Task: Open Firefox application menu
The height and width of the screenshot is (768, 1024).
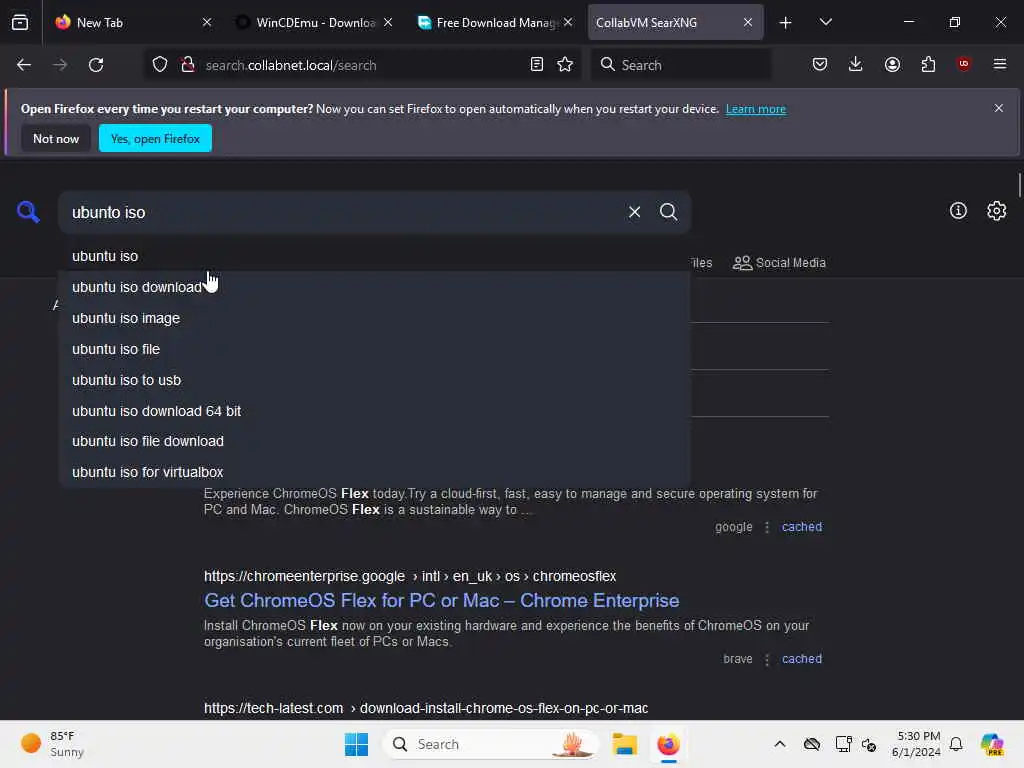Action: tap(999, 64)
